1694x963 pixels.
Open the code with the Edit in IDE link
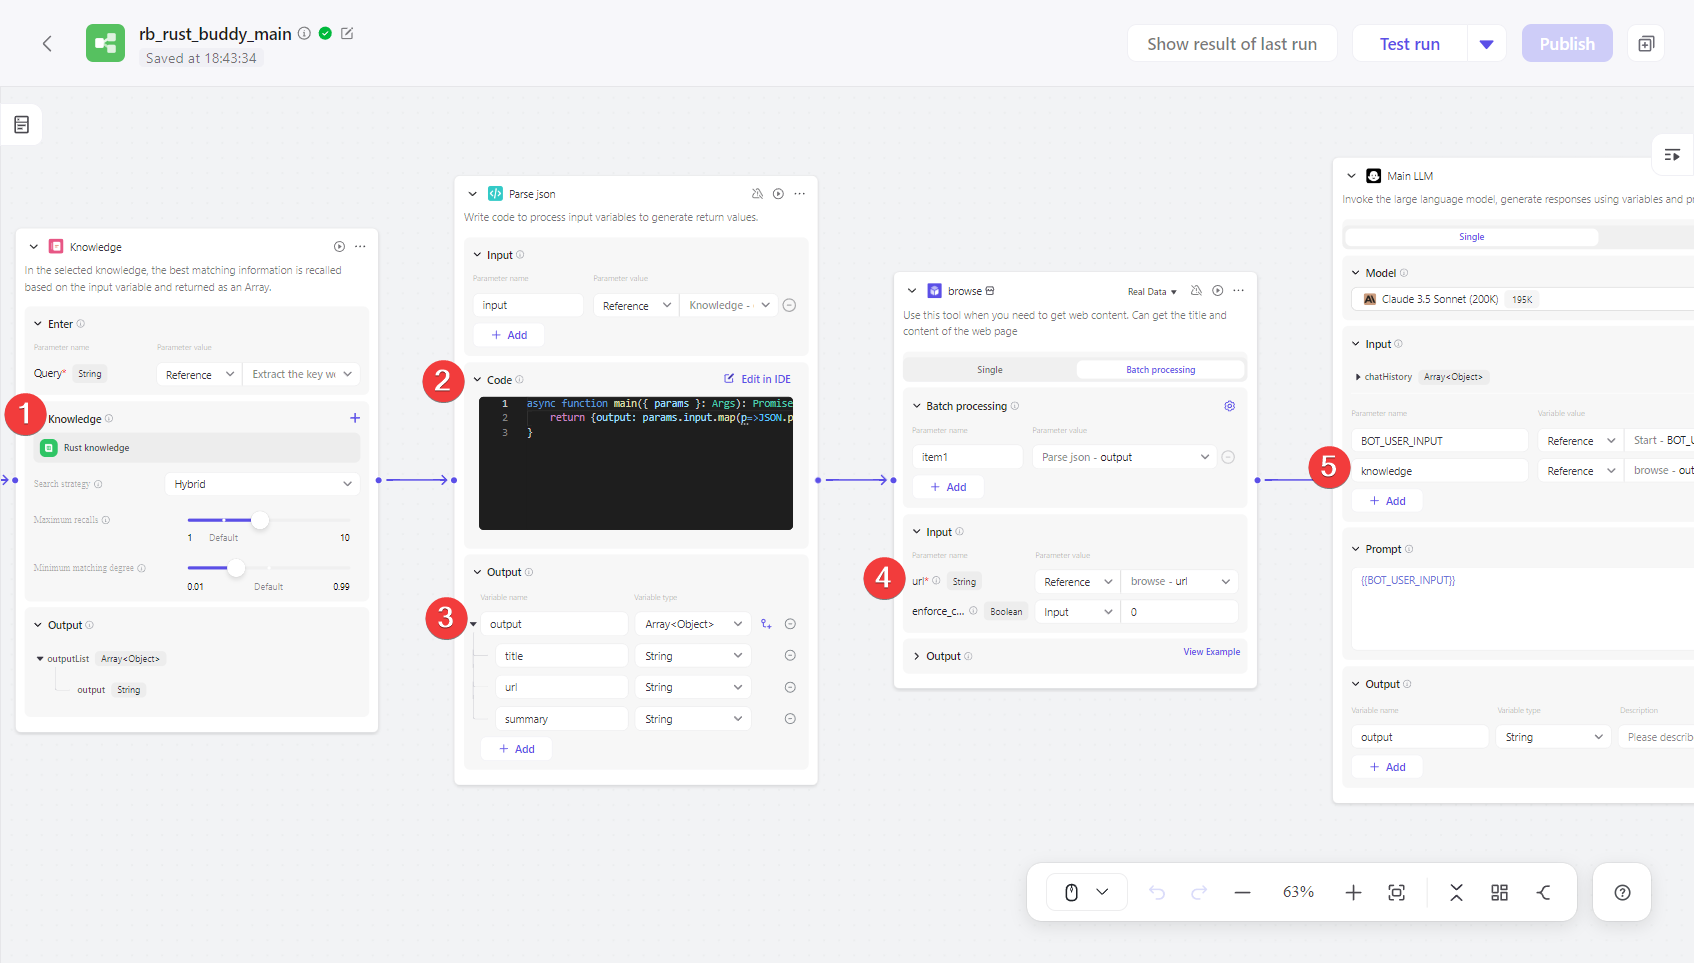[757, 378]
